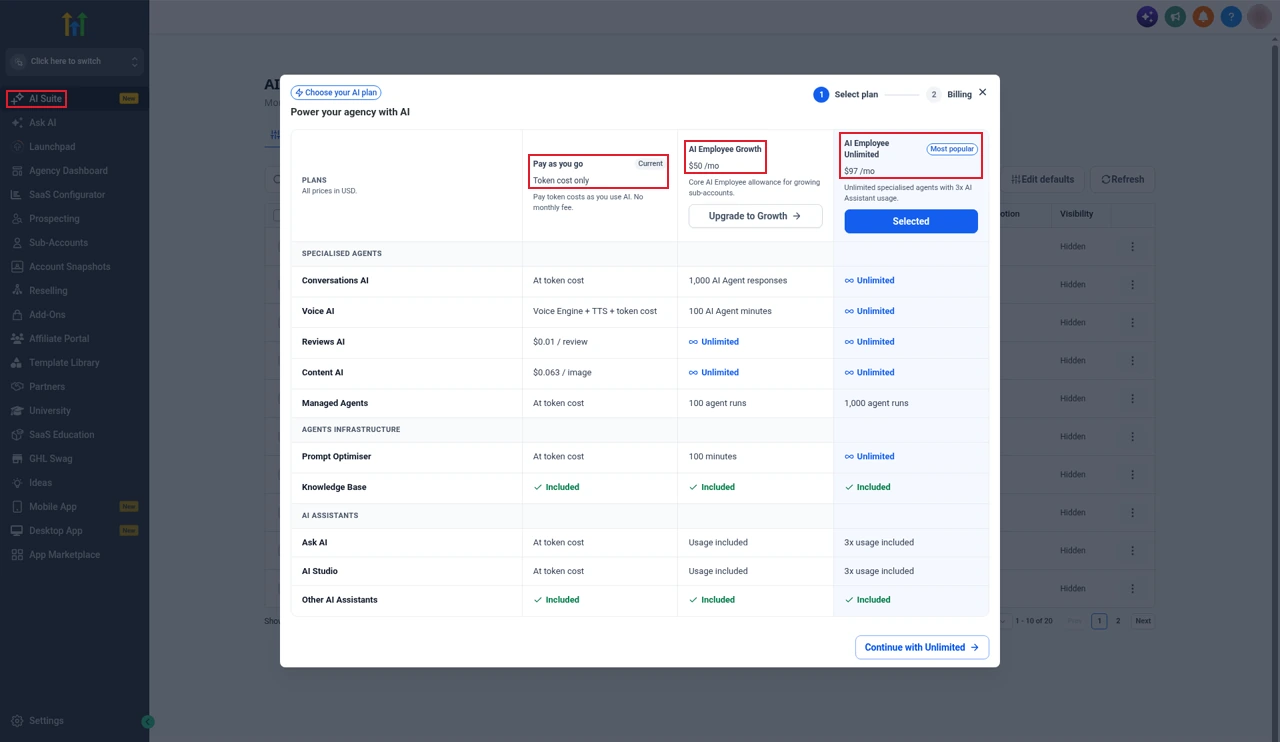Image resolution: width=1280 pixels, height=742 pixels.
Task: Click the Select plan step
Action: tap(845, 94)
